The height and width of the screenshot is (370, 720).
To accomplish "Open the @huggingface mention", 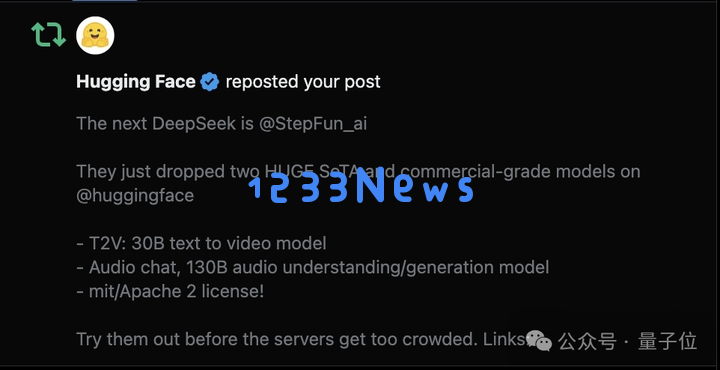I will click(x=135, y=196).
